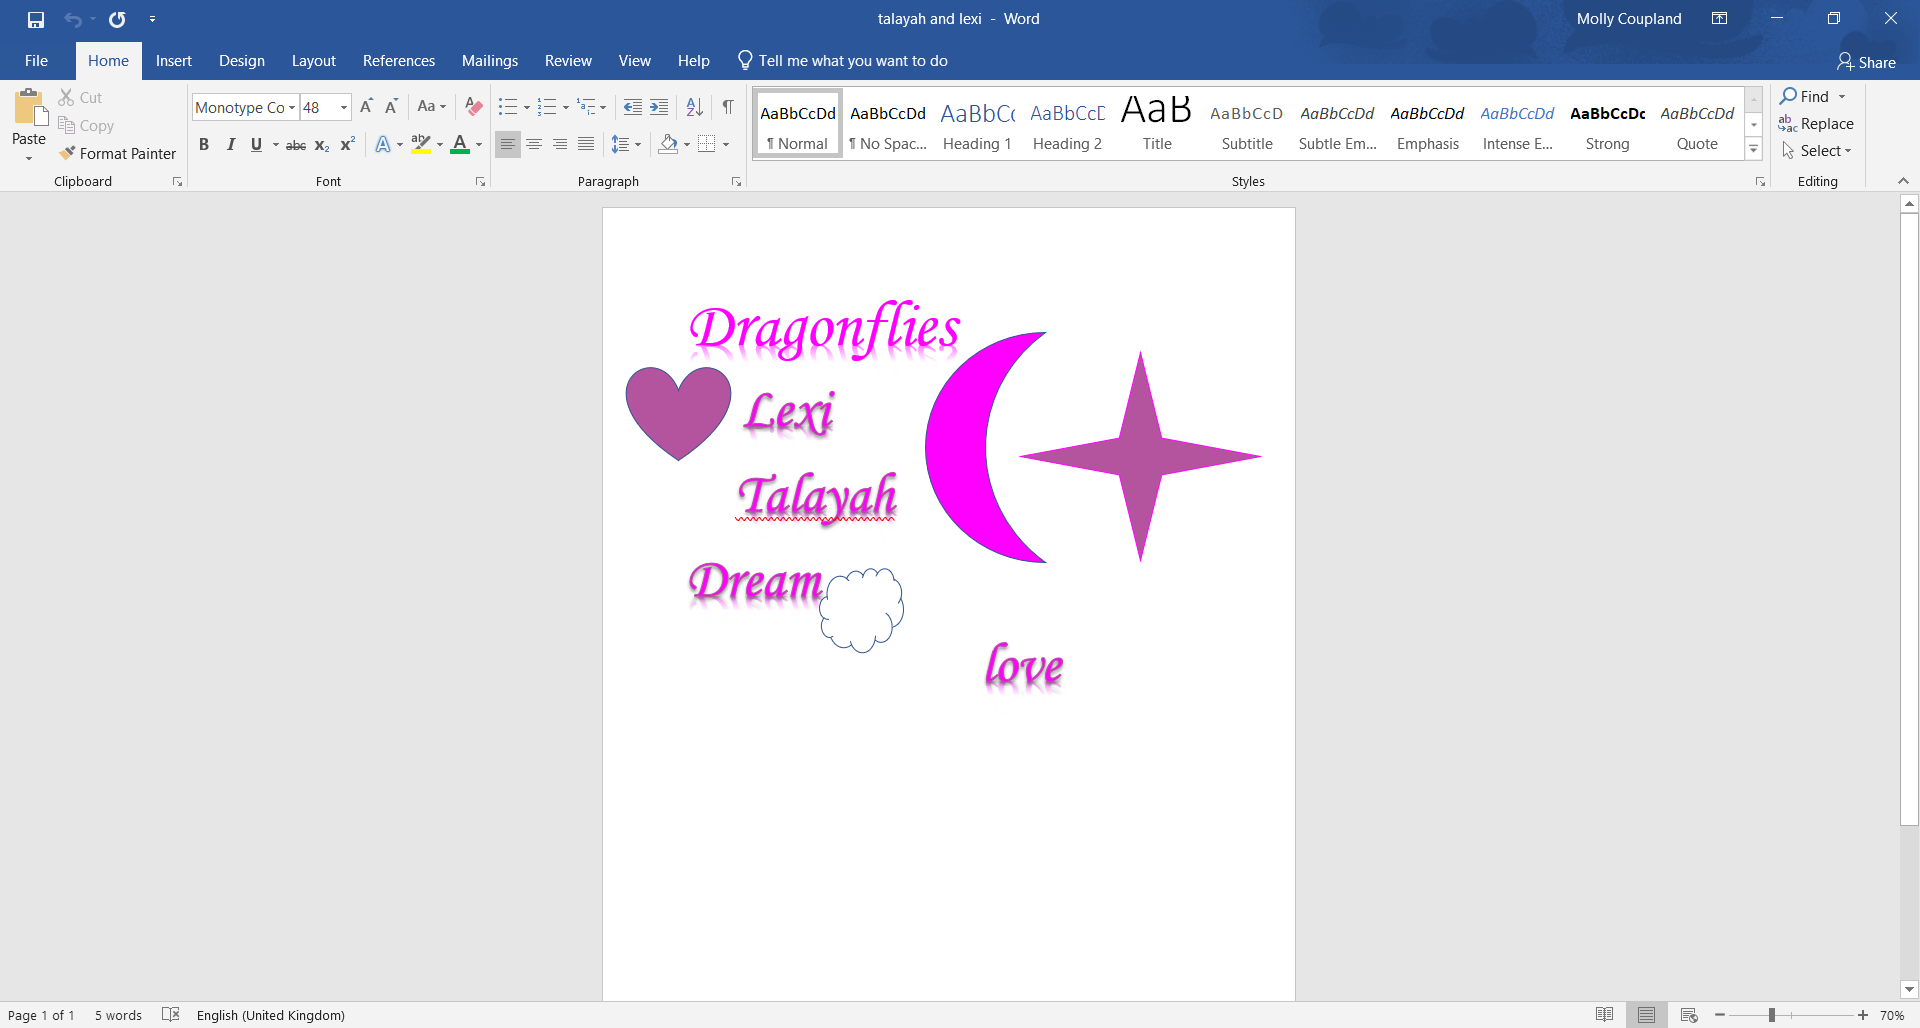
Task: Click the Replace button
Action: click(1816, 124)
